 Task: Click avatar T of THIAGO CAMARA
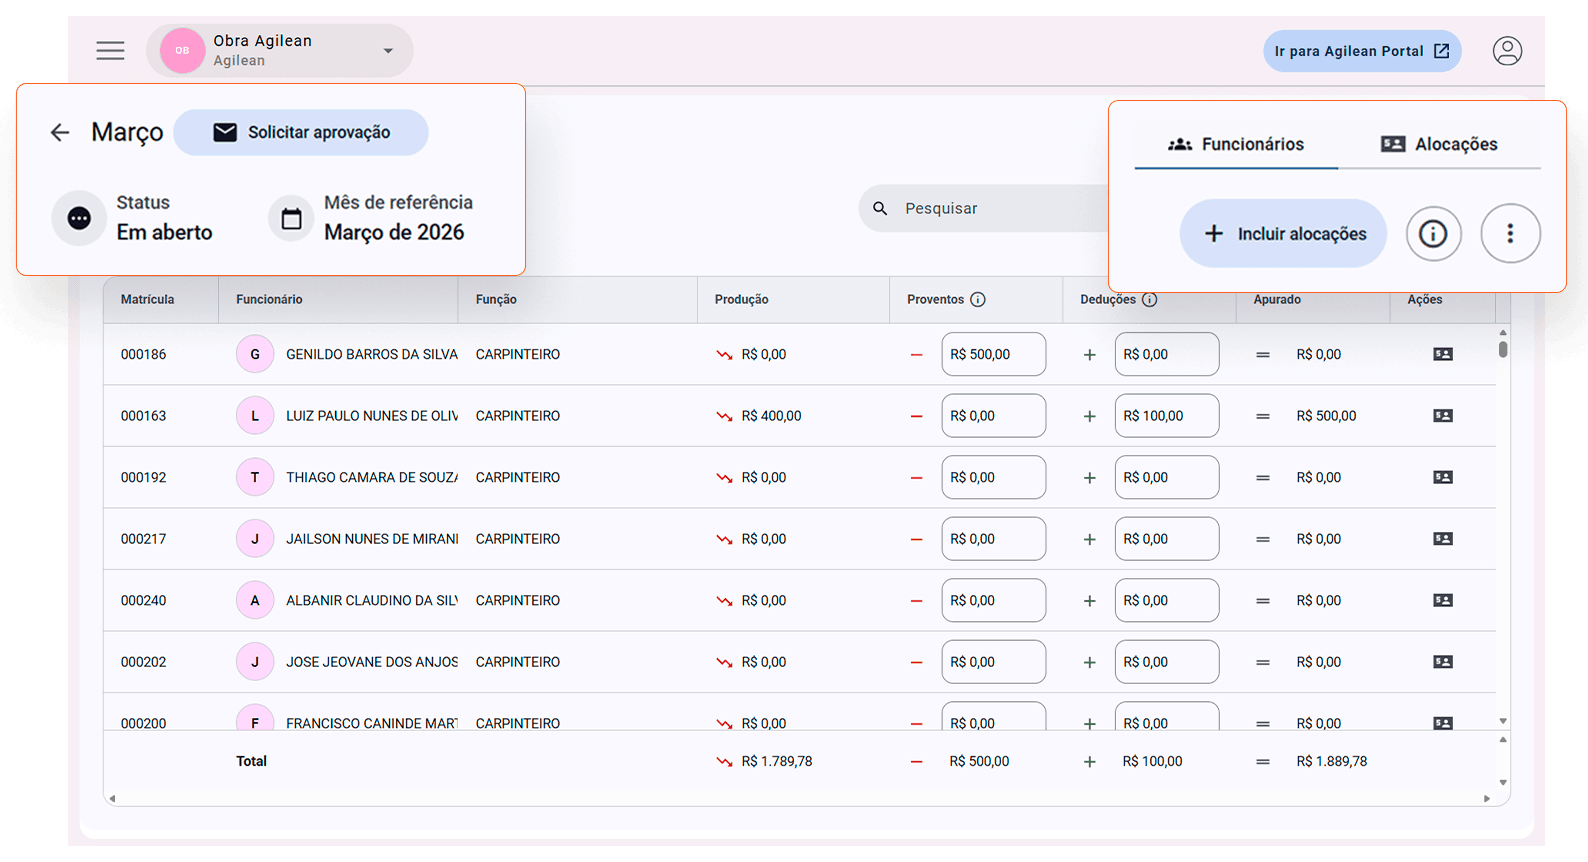coord(255,477)
